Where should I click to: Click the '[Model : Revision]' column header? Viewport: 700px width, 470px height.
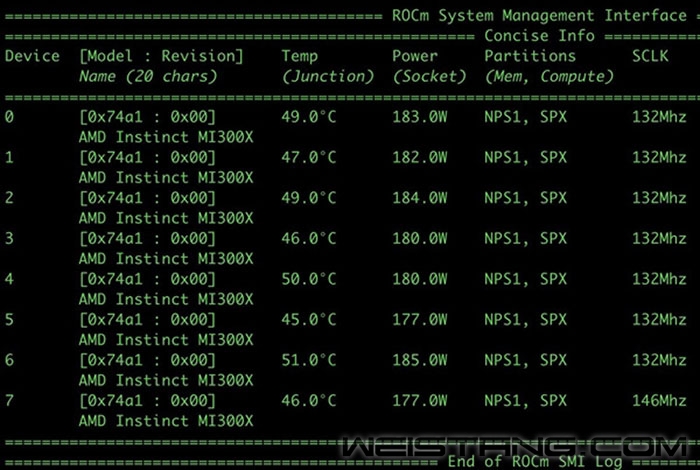coord(161,56)
